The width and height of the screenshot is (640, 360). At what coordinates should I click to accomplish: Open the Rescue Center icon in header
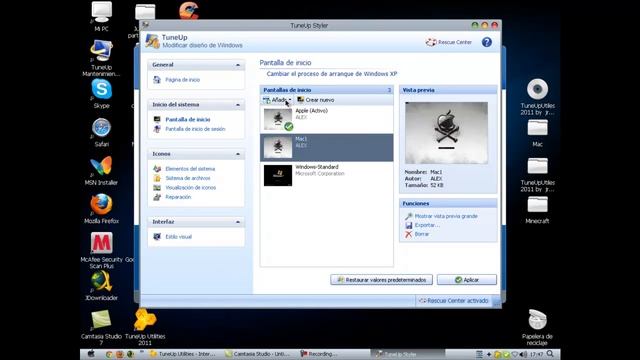[x=431, y=42]
